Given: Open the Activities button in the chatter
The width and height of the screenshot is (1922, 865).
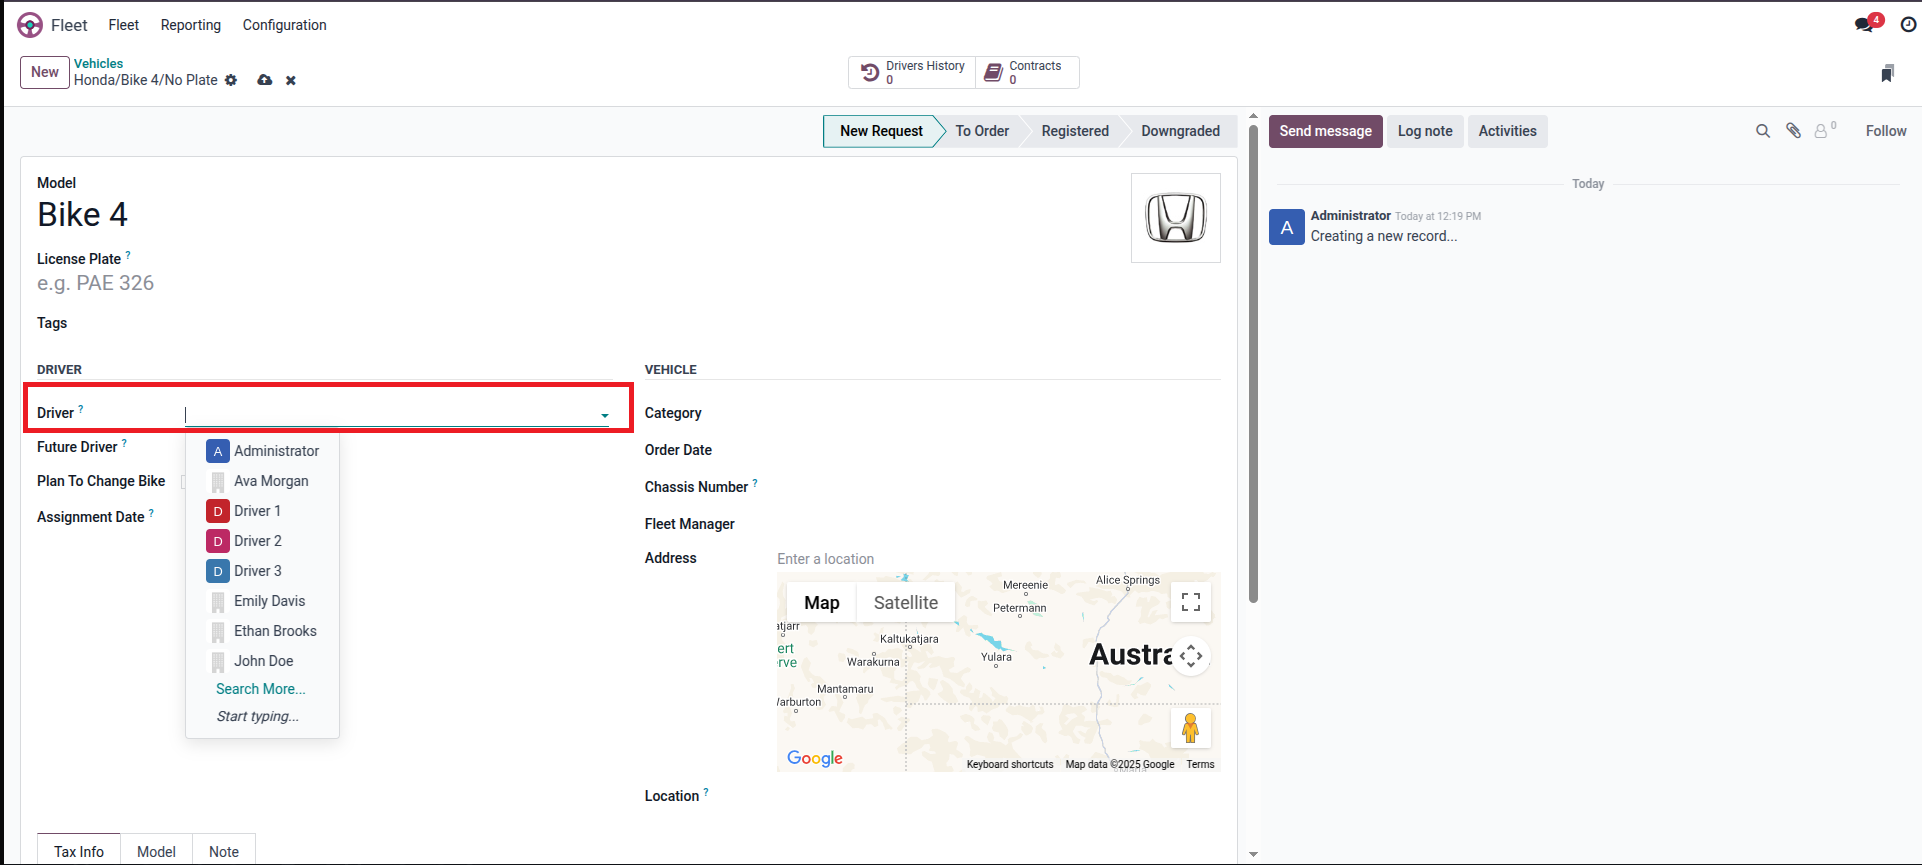Looking at the screenshot, I should click(1507, 131).
